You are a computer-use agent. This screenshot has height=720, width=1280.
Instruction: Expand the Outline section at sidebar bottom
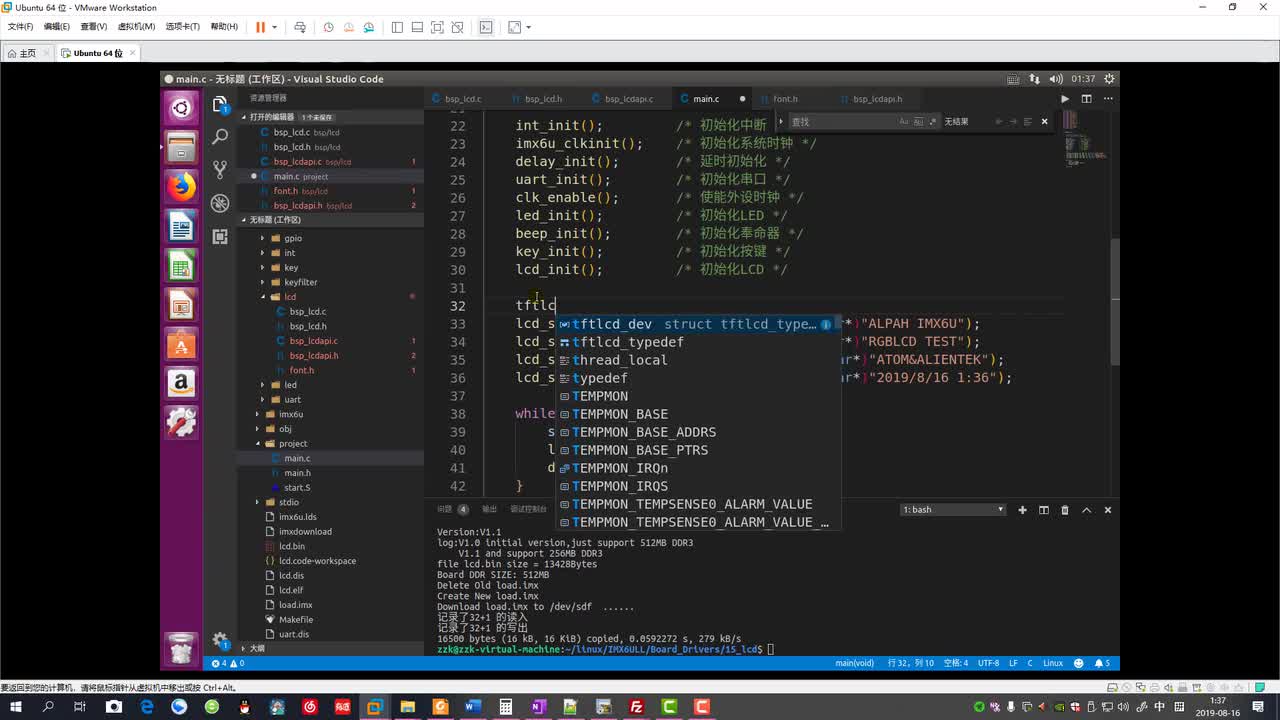tap(330, 648)
